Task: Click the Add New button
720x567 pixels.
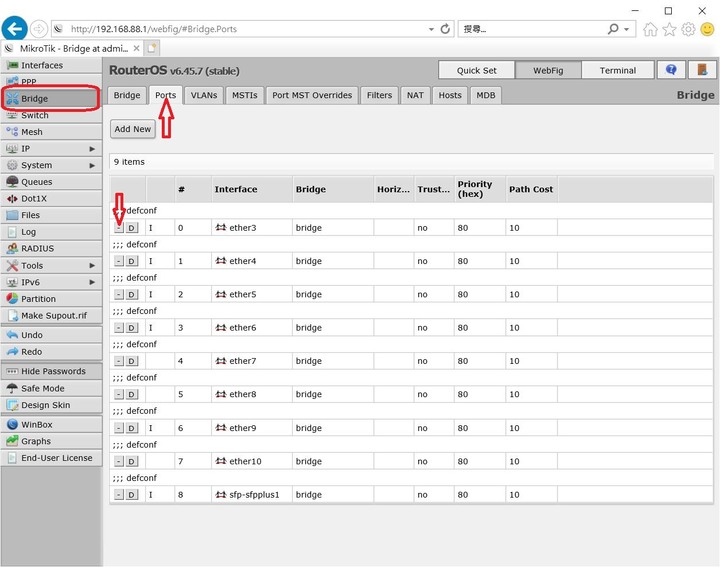Action: click(x=133, y=129)
